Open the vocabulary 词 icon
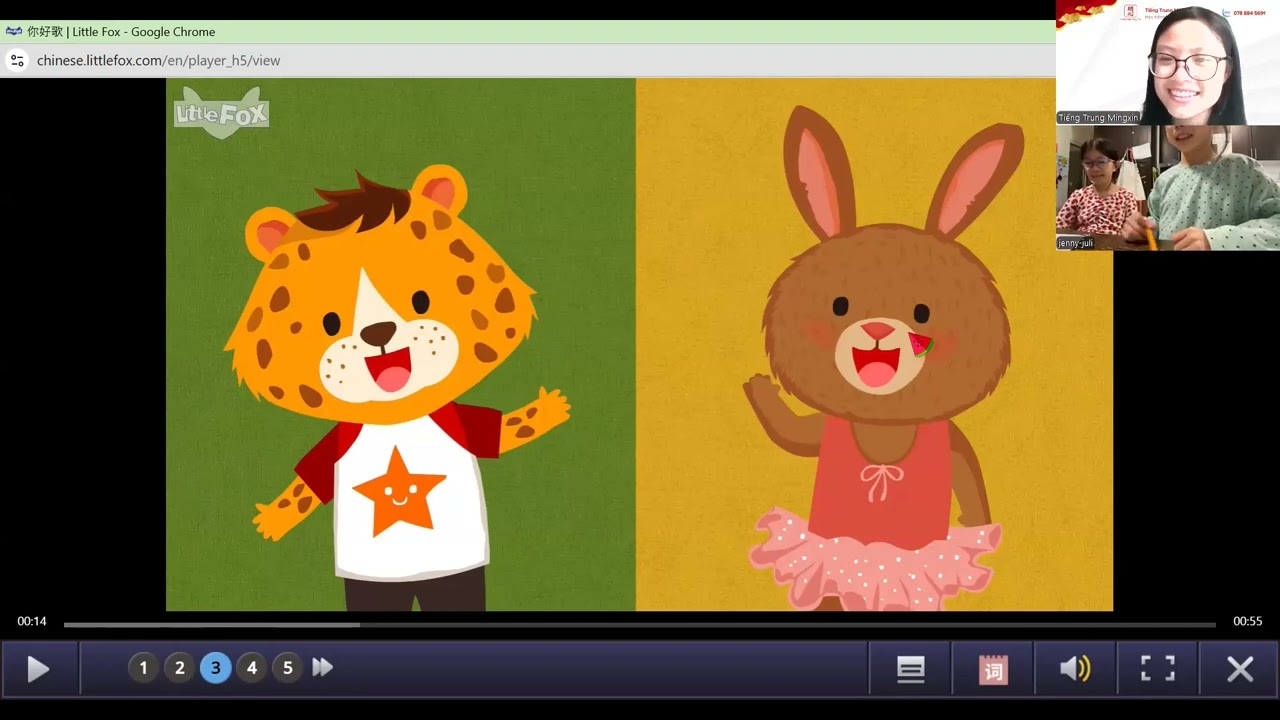This screenshot has height=720, width=1280. coord(993,669)
